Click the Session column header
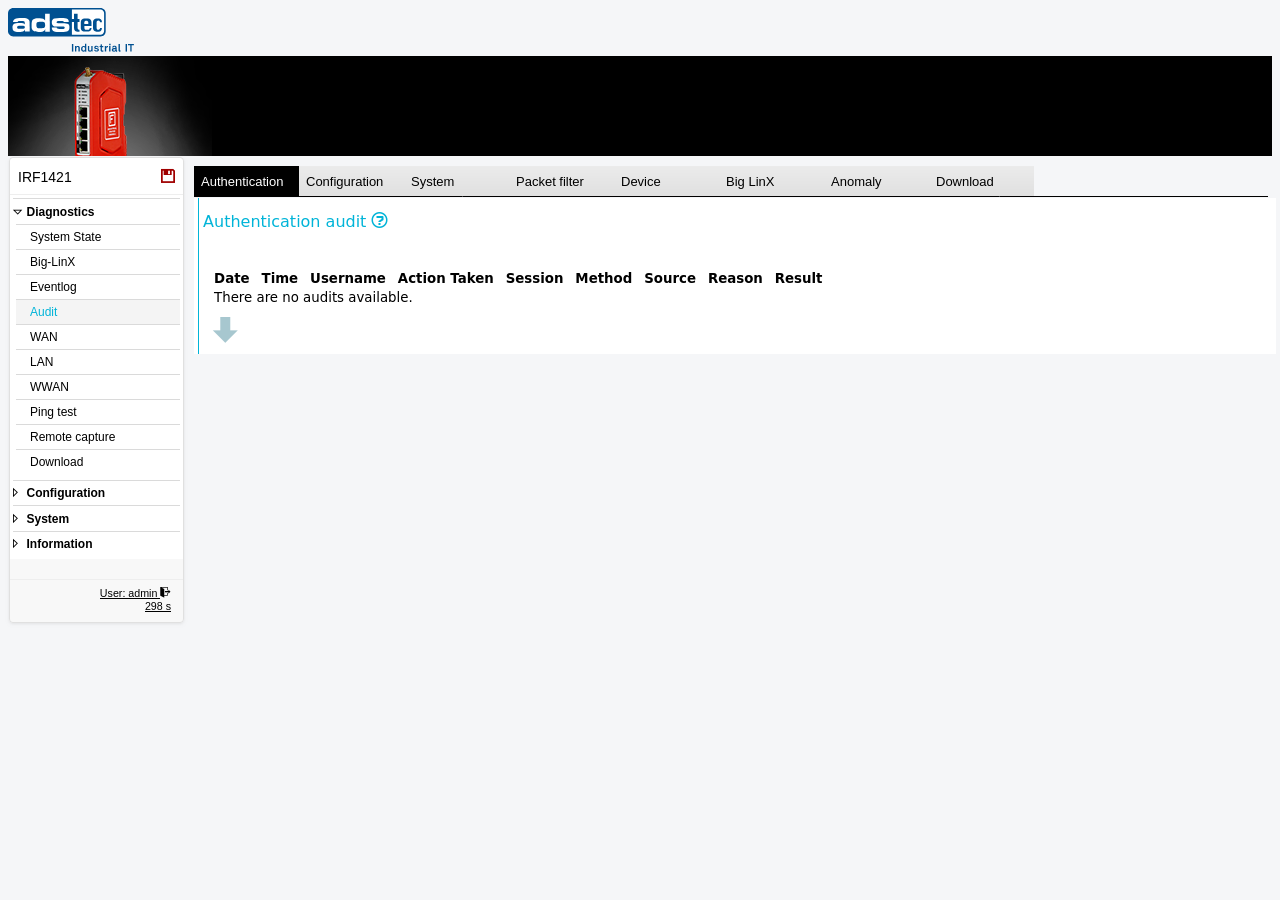This screenshot has width=1280, height=900. click(x=534, y=278)
